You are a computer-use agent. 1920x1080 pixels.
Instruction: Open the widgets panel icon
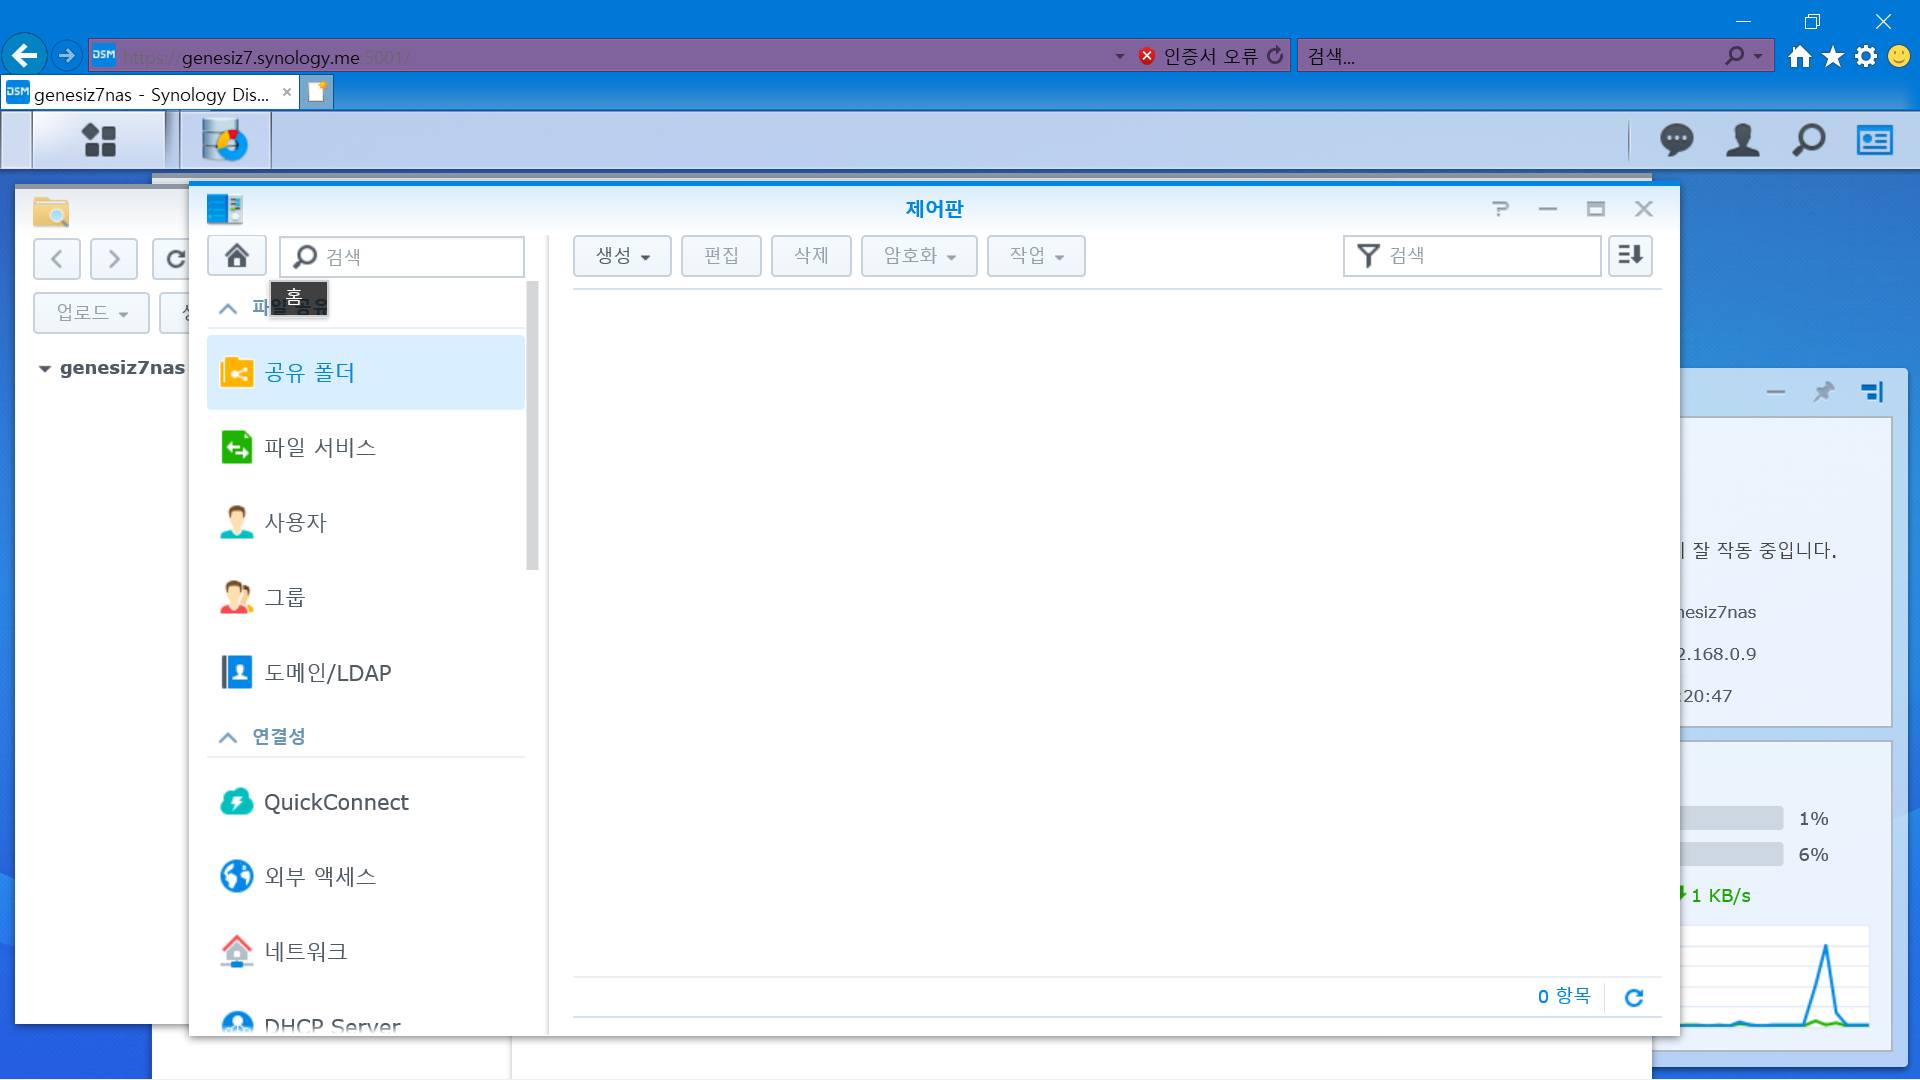[1874, 140]
